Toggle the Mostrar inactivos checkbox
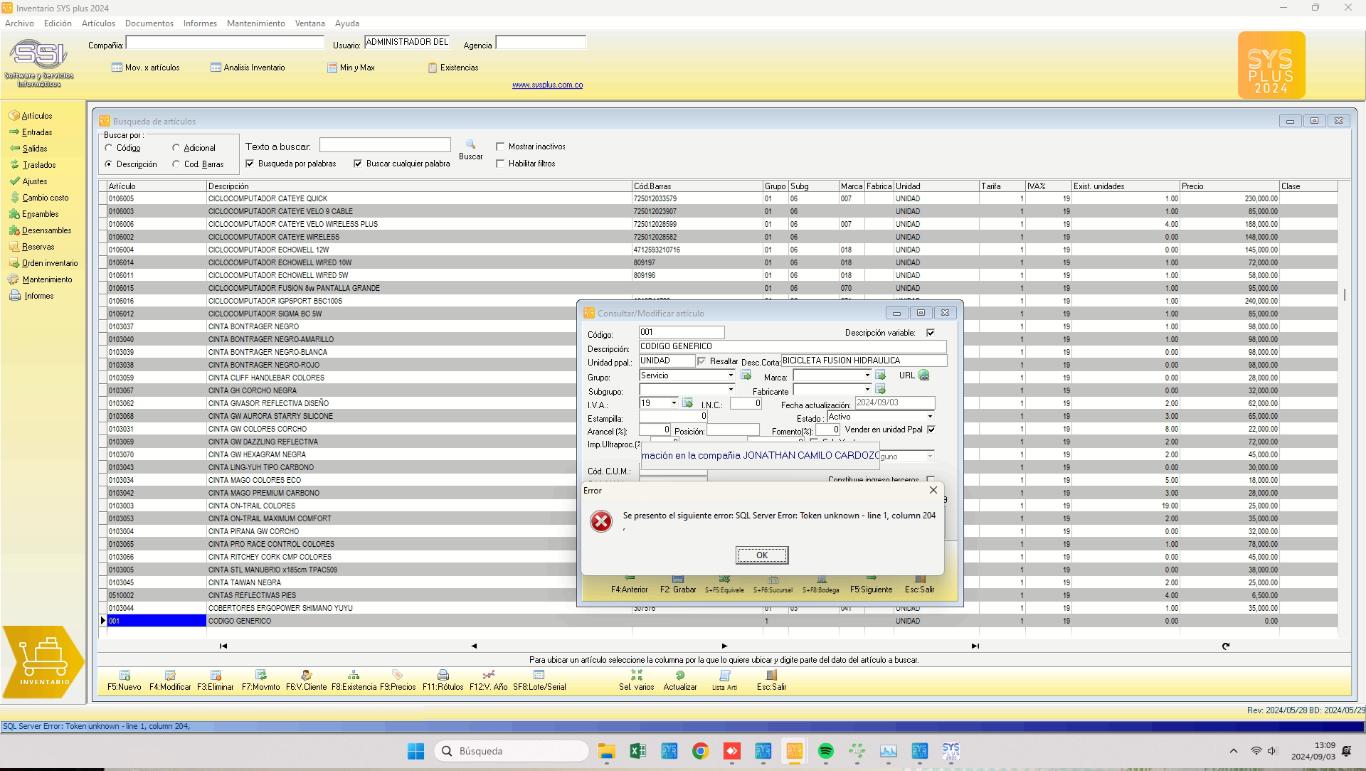1366x771 pixels. [500, 147]
